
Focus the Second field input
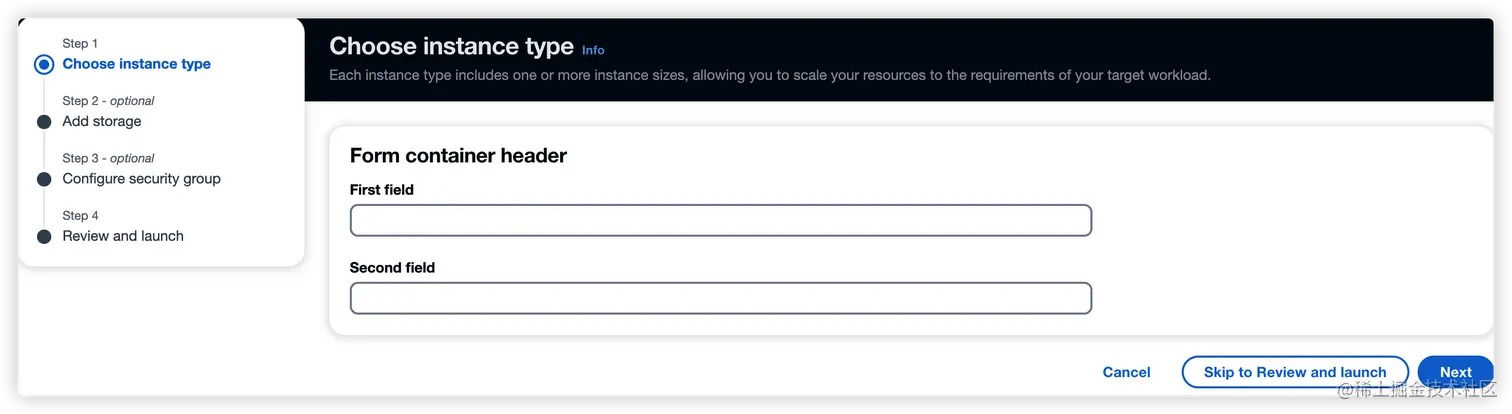(x=720, y=298)
